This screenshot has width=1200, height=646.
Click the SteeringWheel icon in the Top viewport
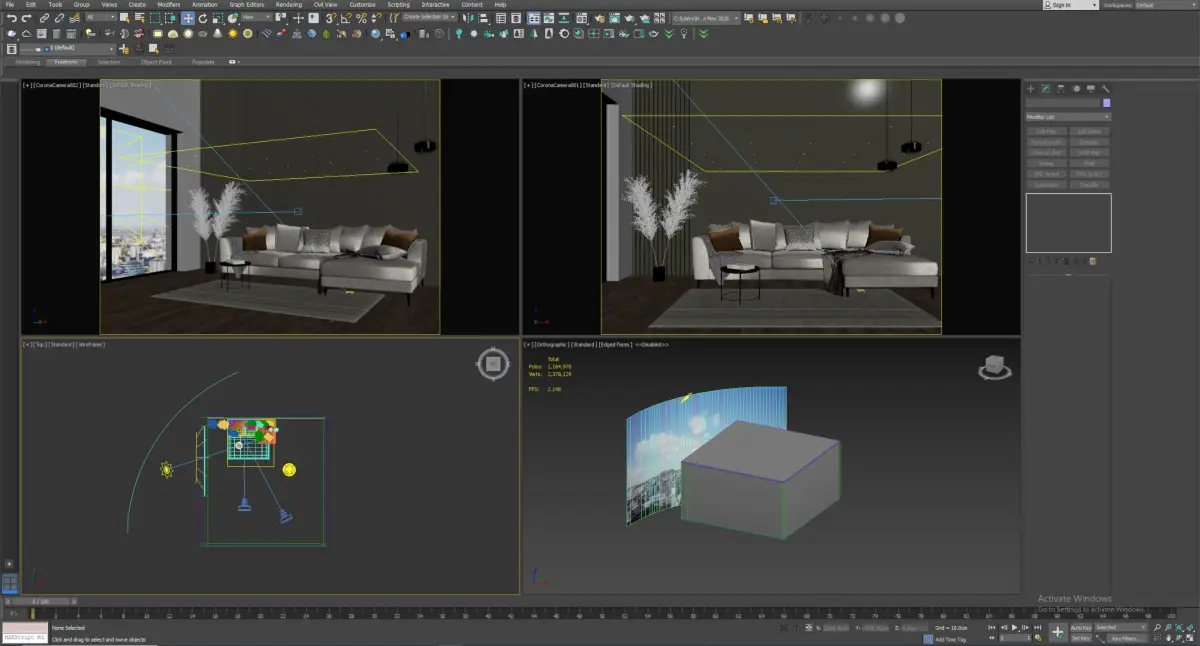(493, 364)
